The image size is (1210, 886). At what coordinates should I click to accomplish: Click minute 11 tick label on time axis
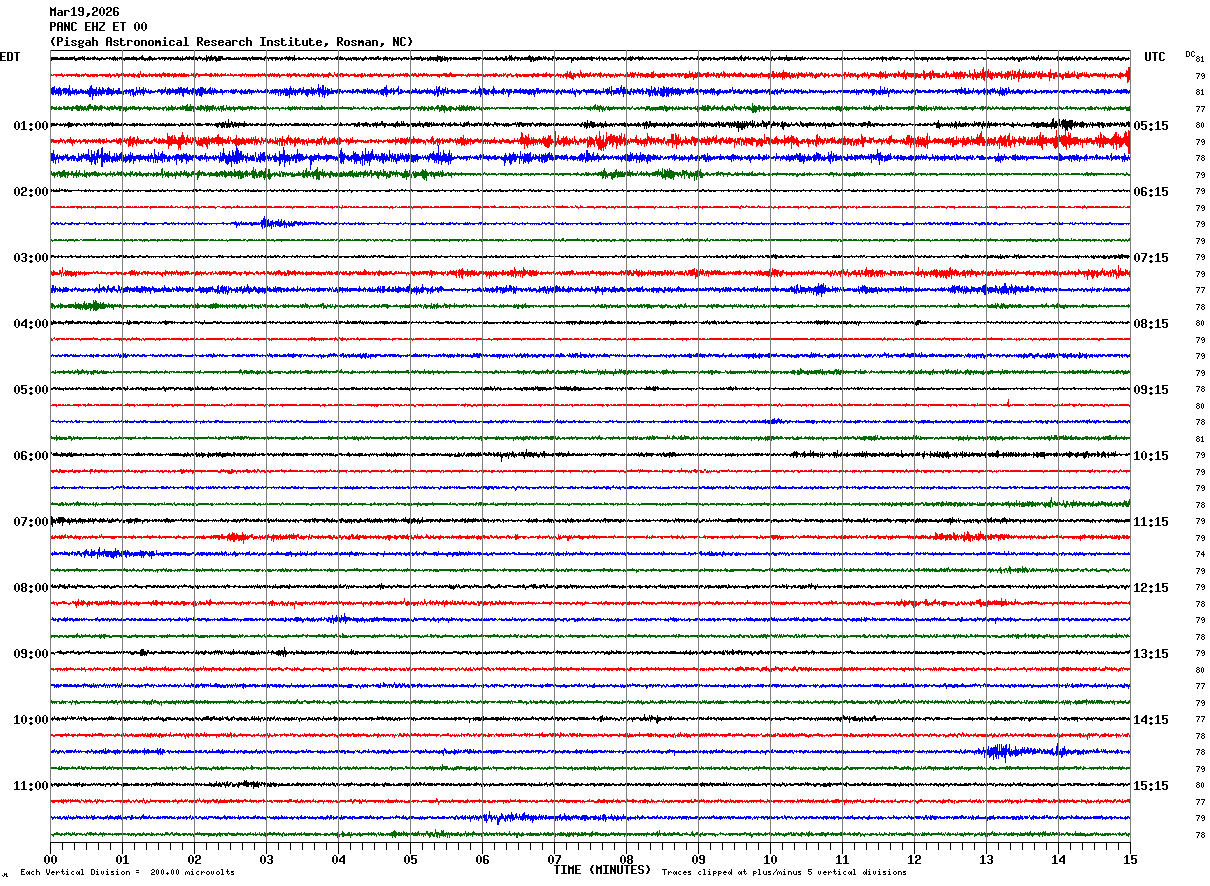coord(842,859)
